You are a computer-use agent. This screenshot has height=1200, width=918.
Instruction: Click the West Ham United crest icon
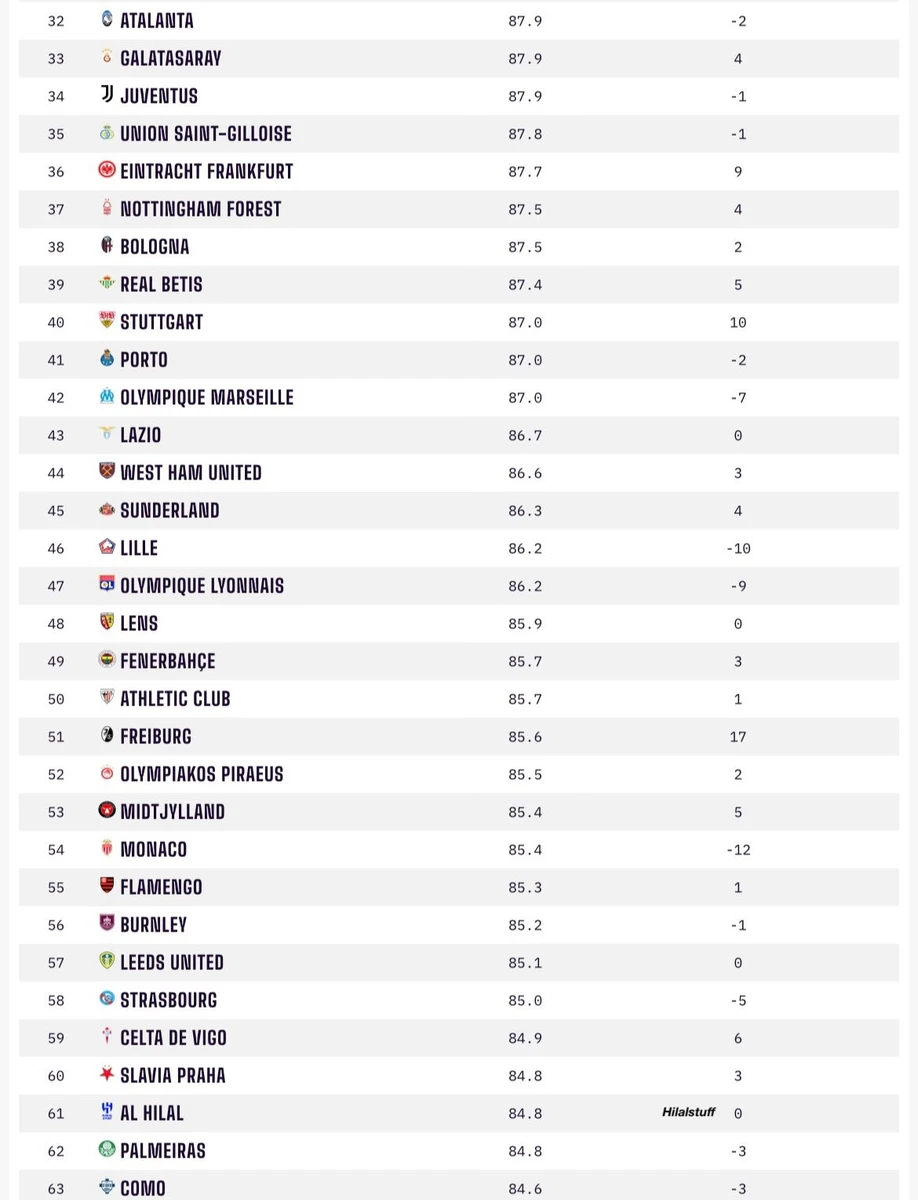[x=107, y=471]
